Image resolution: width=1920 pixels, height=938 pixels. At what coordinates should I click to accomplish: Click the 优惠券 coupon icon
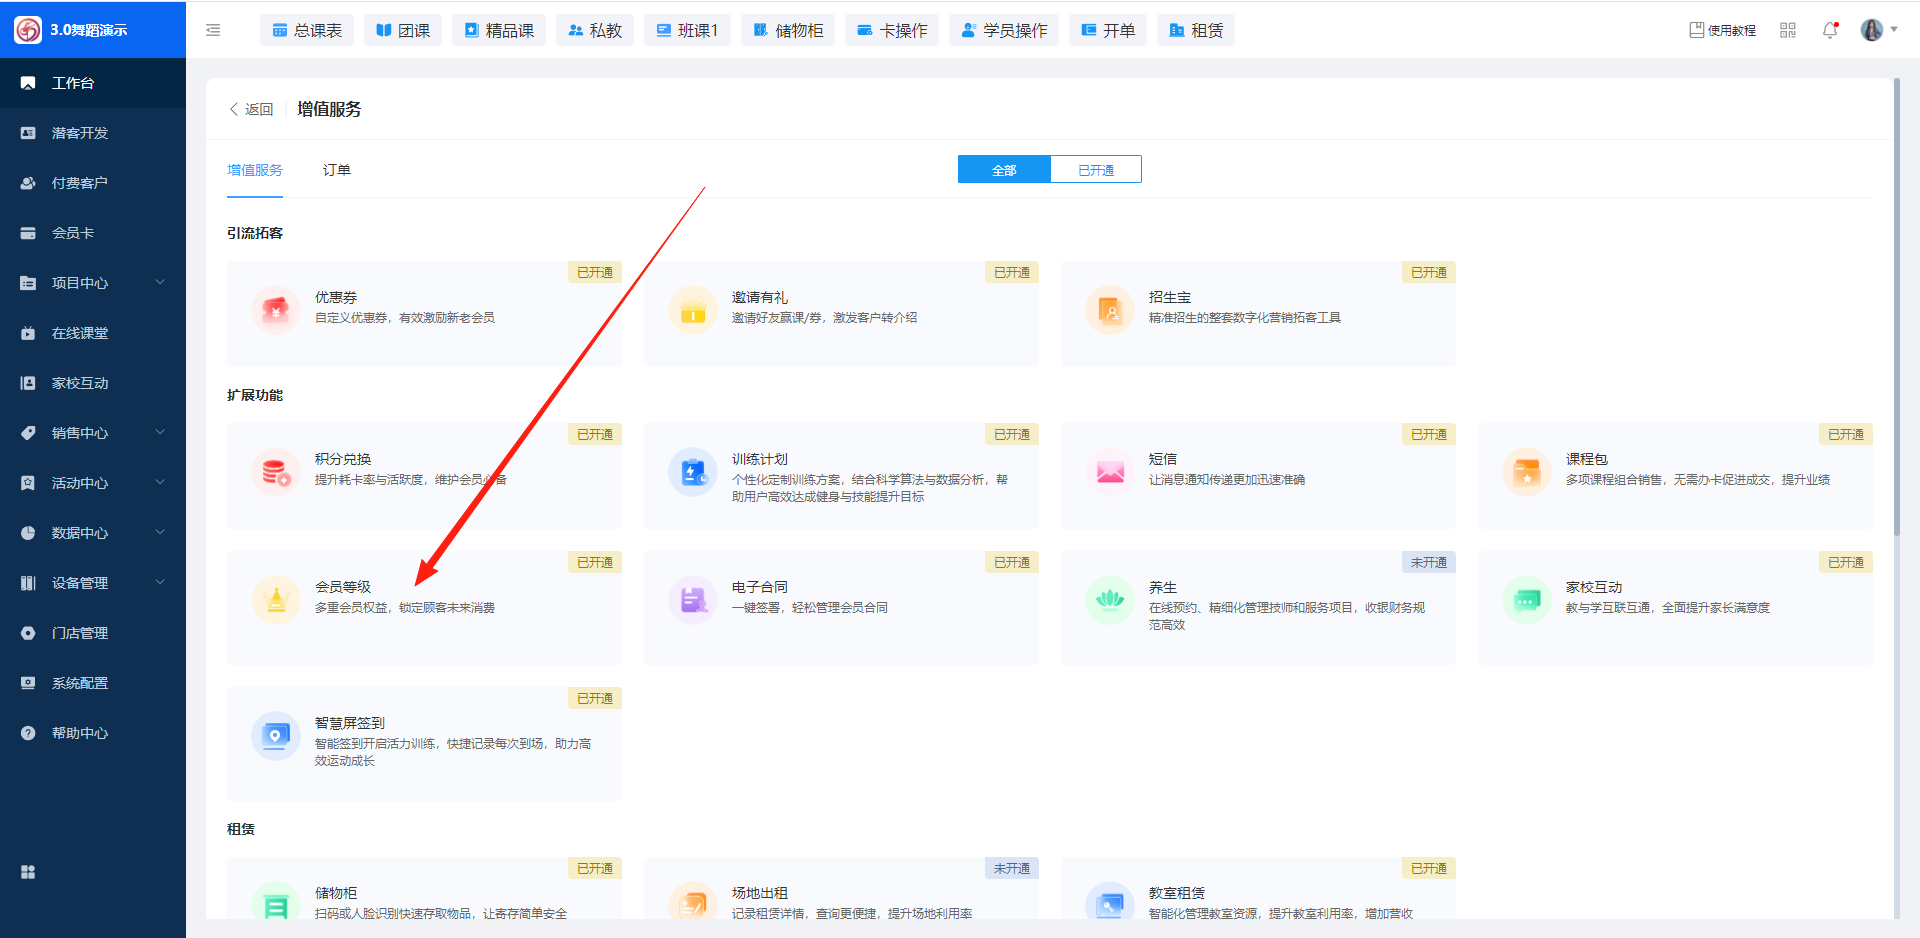(276, 310)
